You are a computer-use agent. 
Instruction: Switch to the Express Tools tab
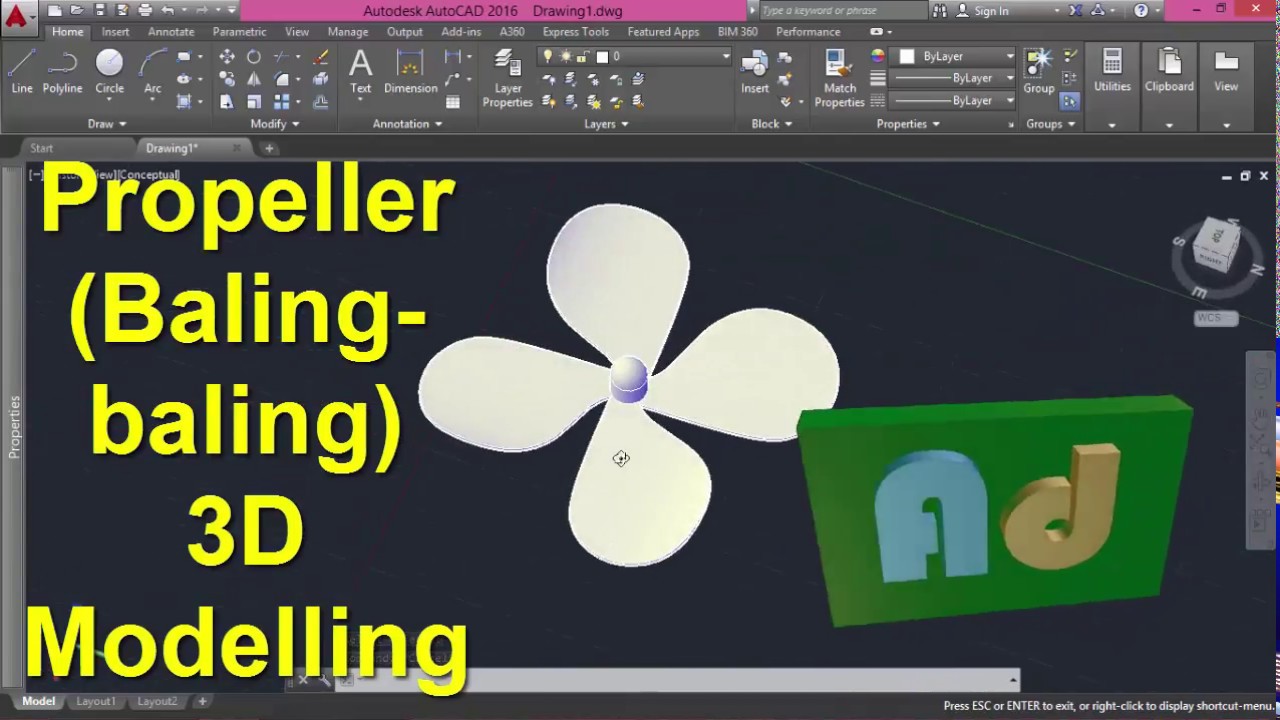point(576,32)
